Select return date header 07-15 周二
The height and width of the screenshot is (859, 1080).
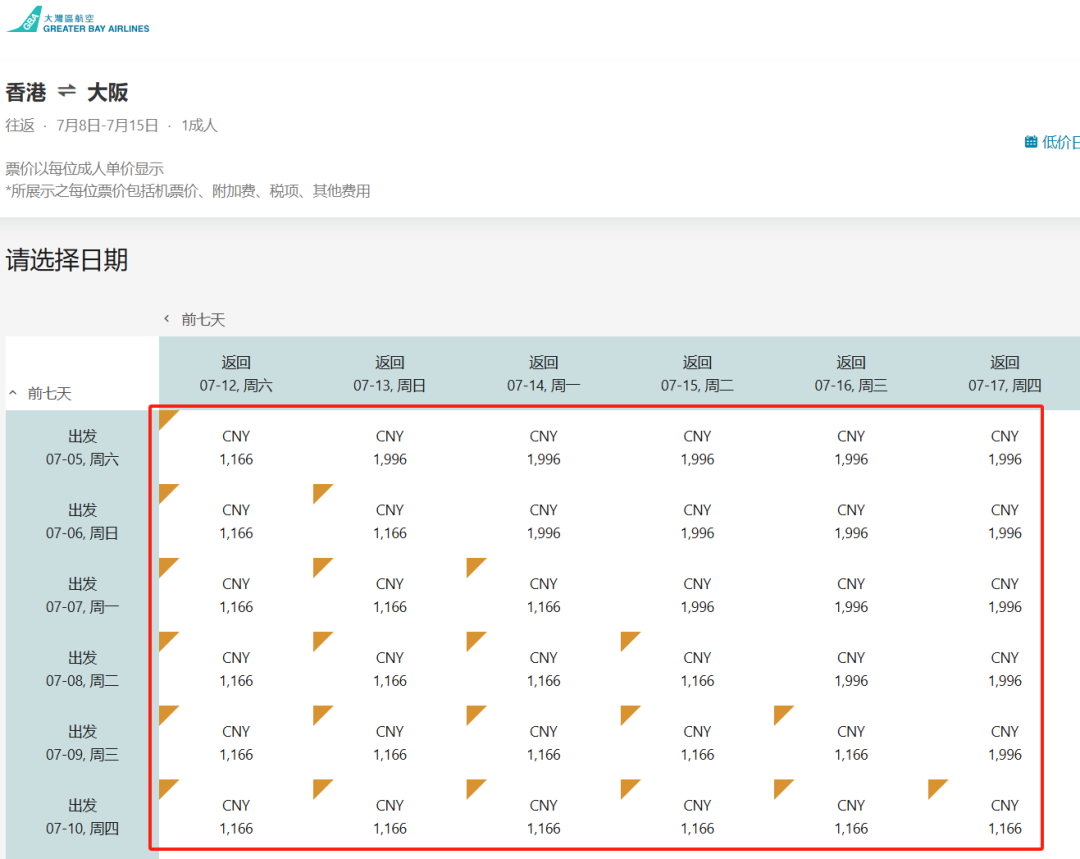(697, 373)
